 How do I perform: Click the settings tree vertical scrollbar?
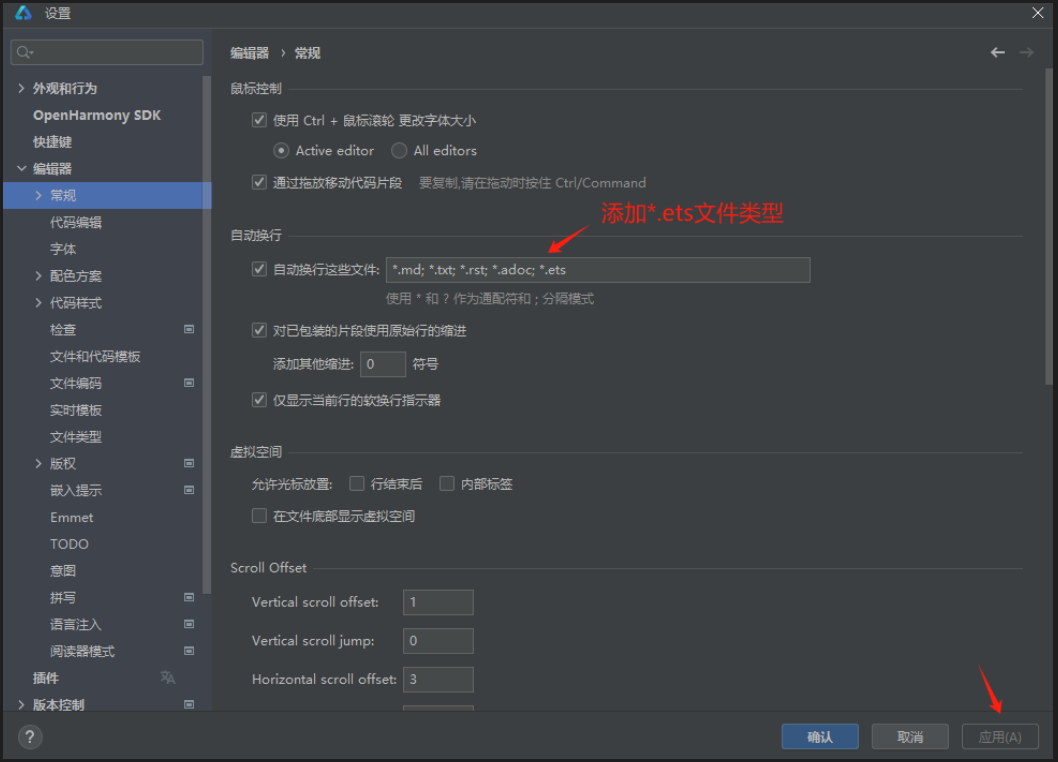click(206, 334)
